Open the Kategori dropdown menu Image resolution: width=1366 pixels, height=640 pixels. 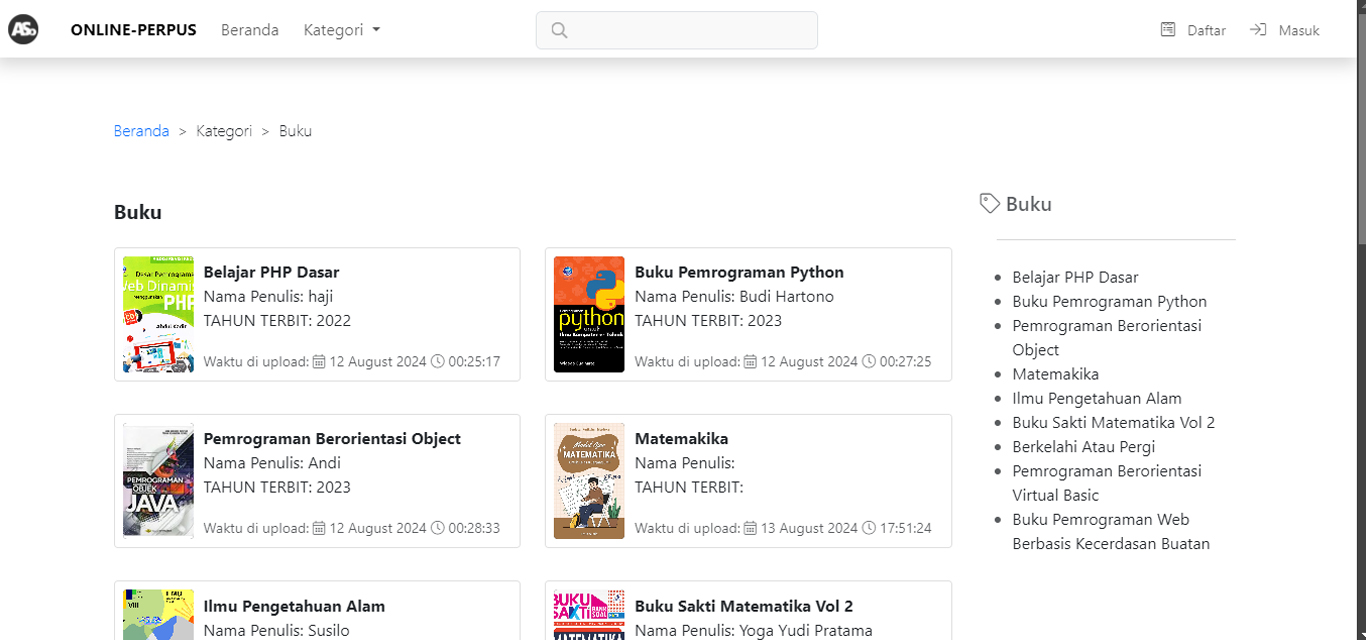(342, 30)
